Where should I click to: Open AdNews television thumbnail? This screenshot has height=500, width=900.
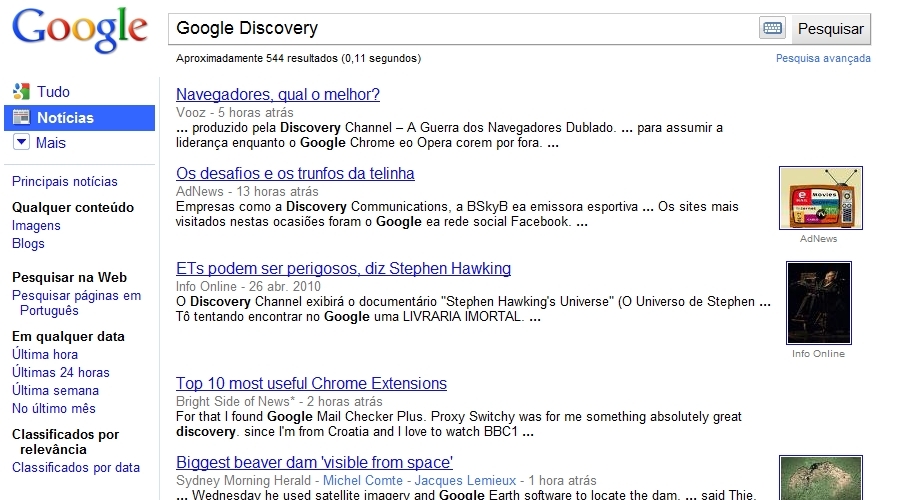(820, 198)
